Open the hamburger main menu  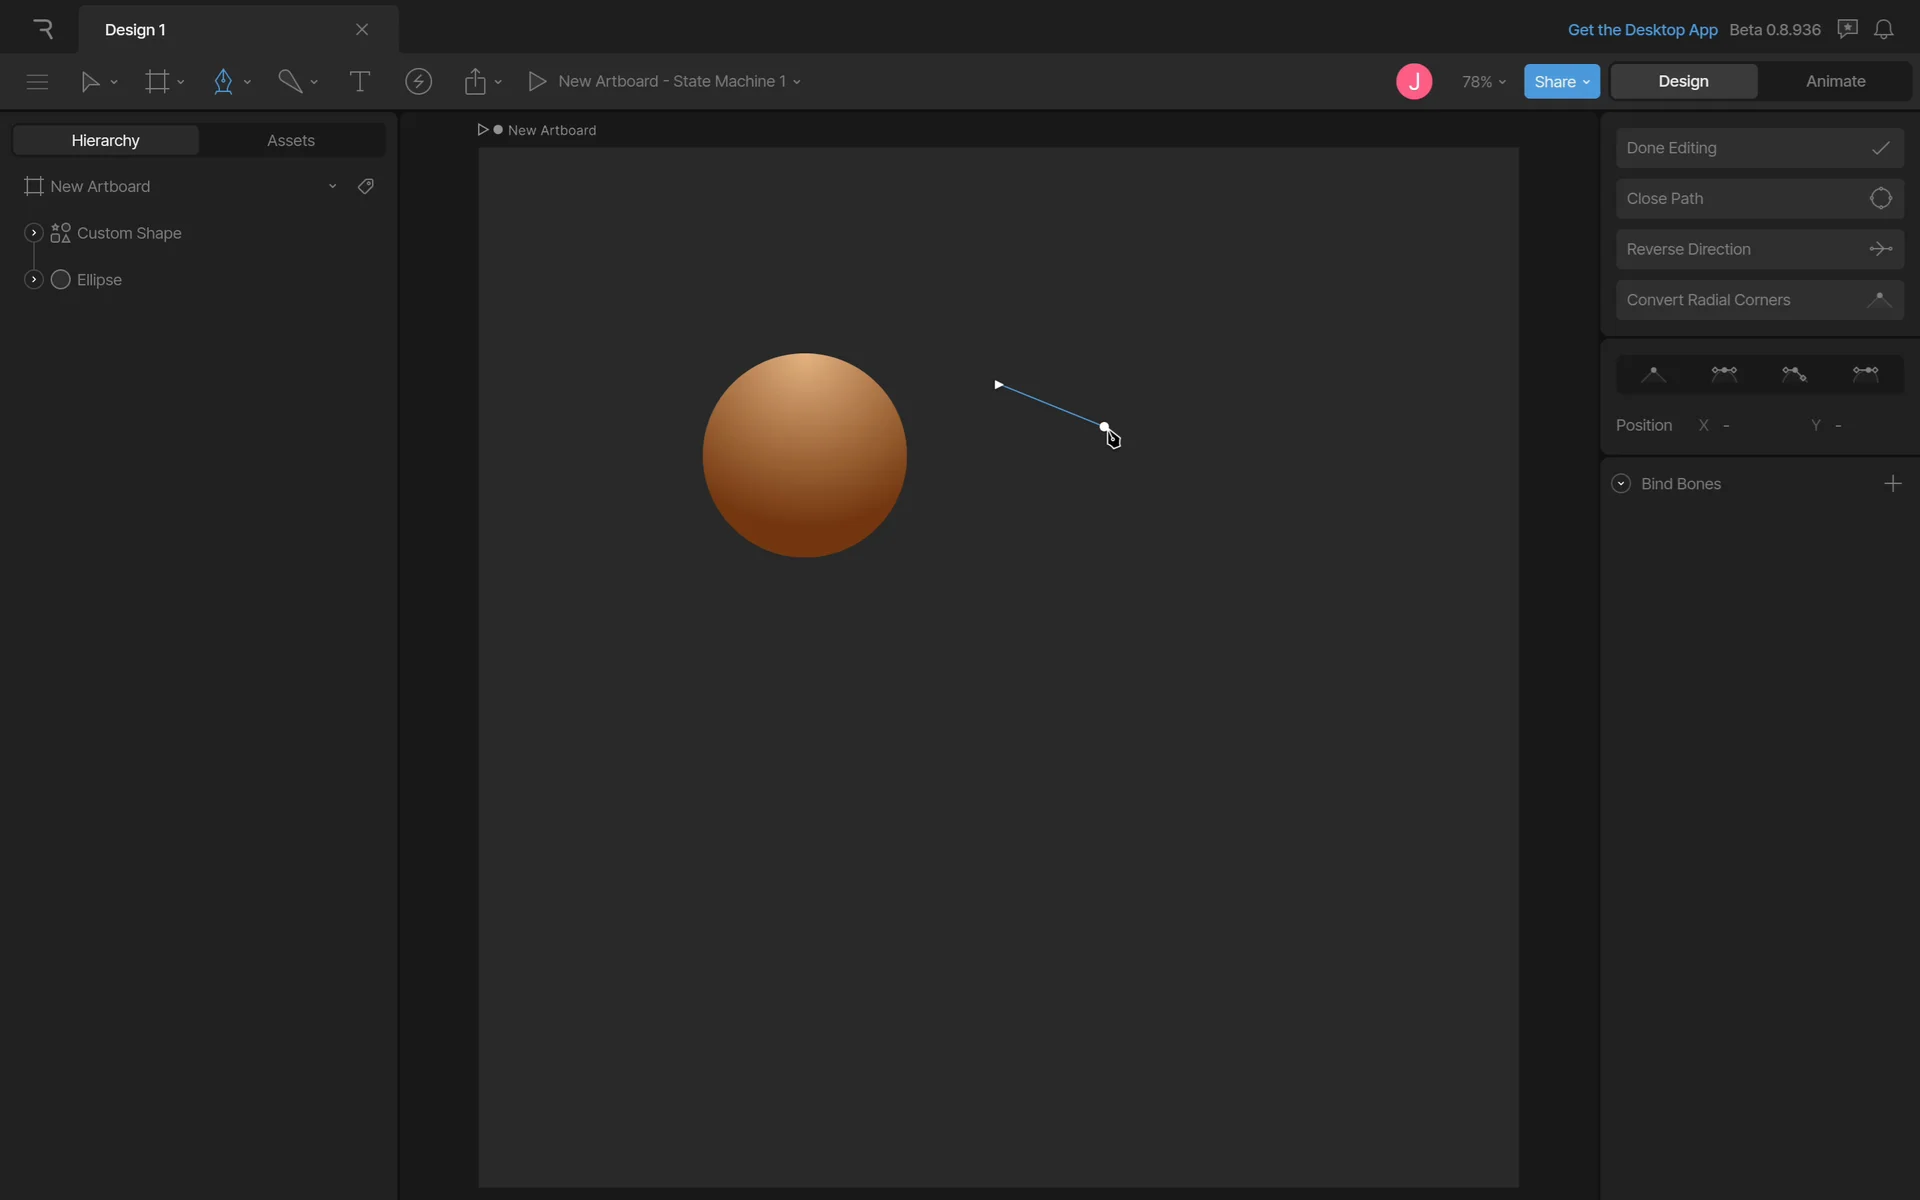pyautogui.click(x=37, y=81)
